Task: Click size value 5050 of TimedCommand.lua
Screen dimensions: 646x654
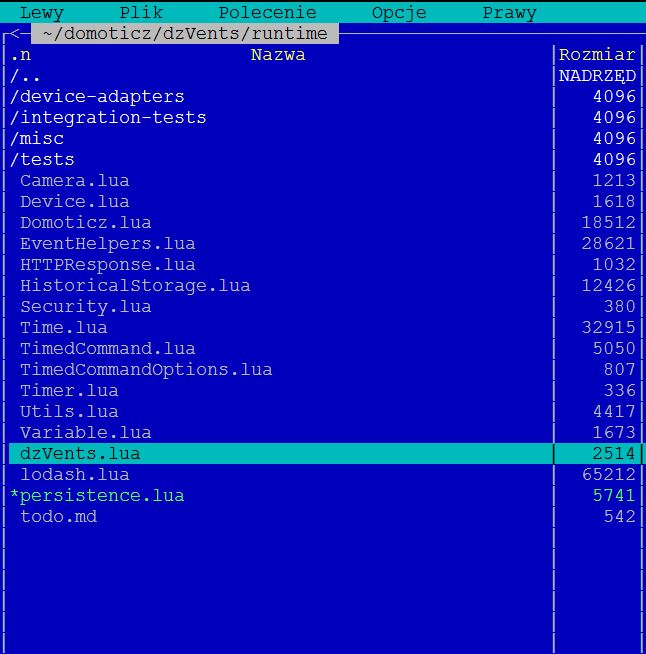Action: click(x=614, y=349)
